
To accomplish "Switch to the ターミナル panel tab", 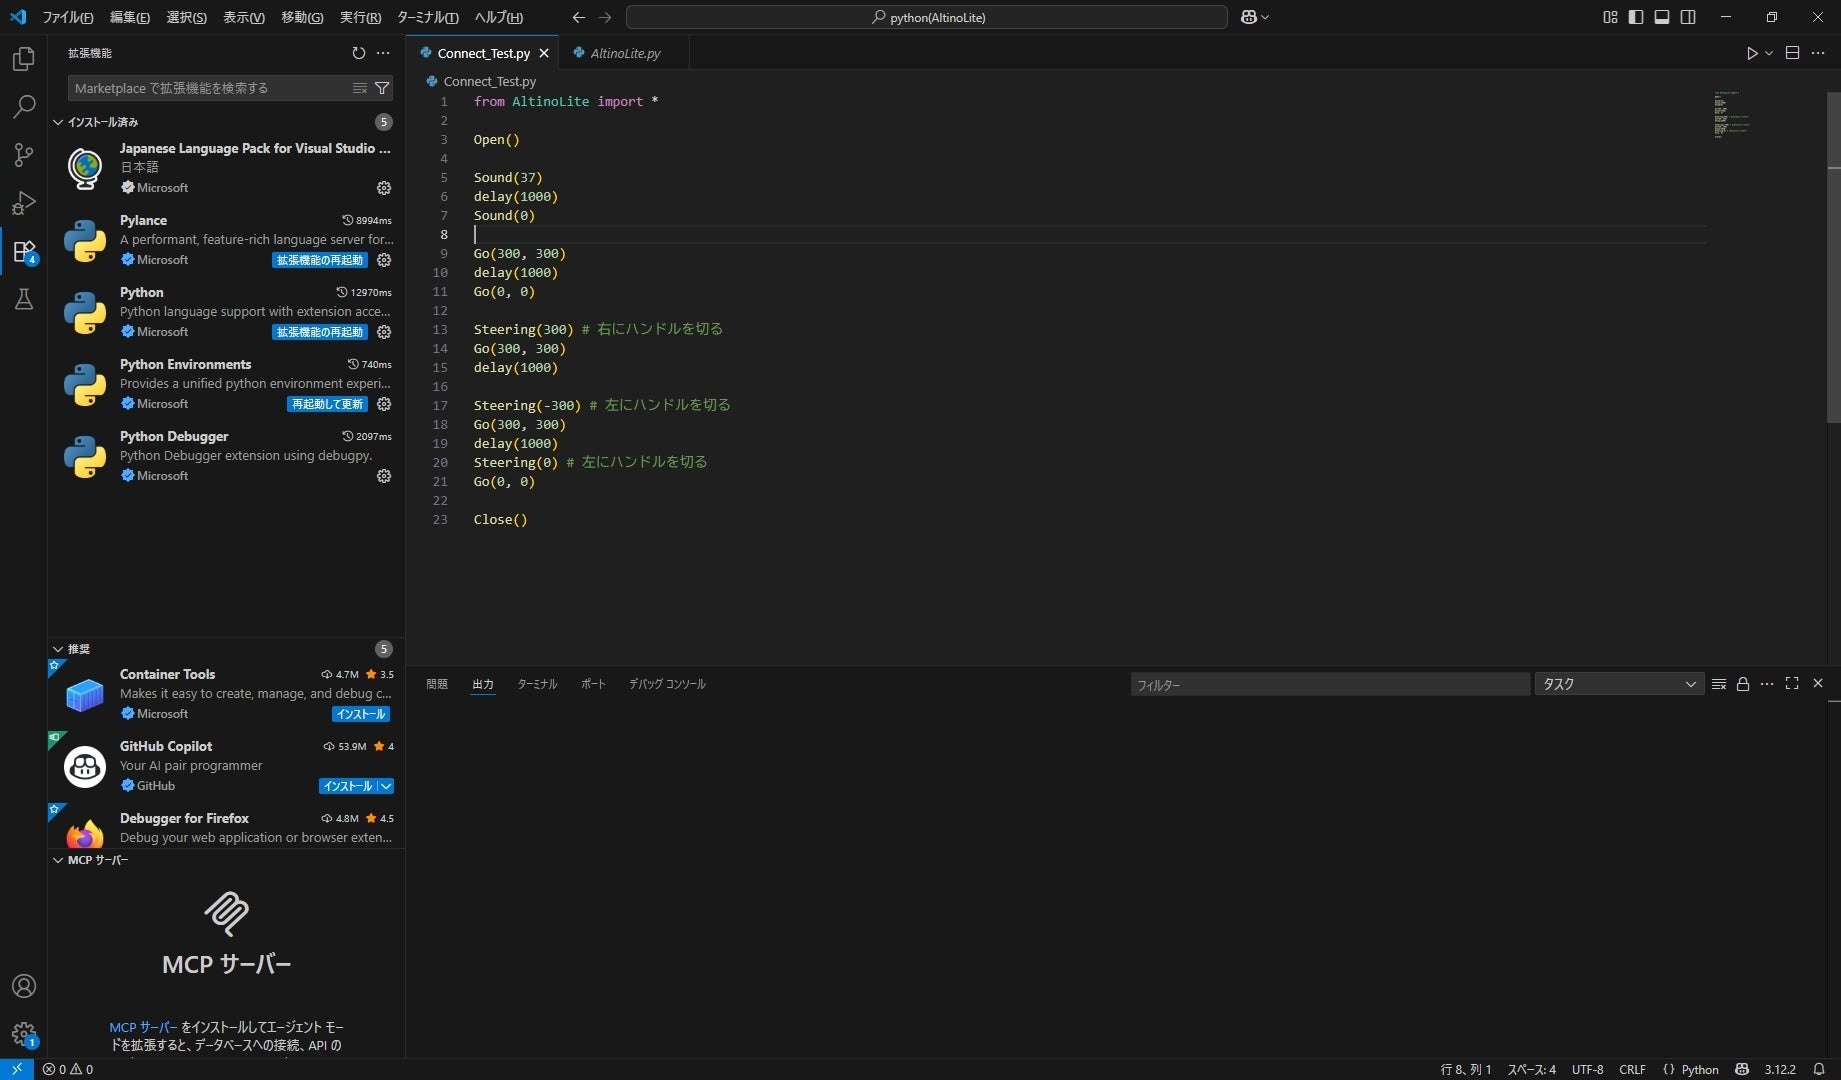I will [537, 684].
